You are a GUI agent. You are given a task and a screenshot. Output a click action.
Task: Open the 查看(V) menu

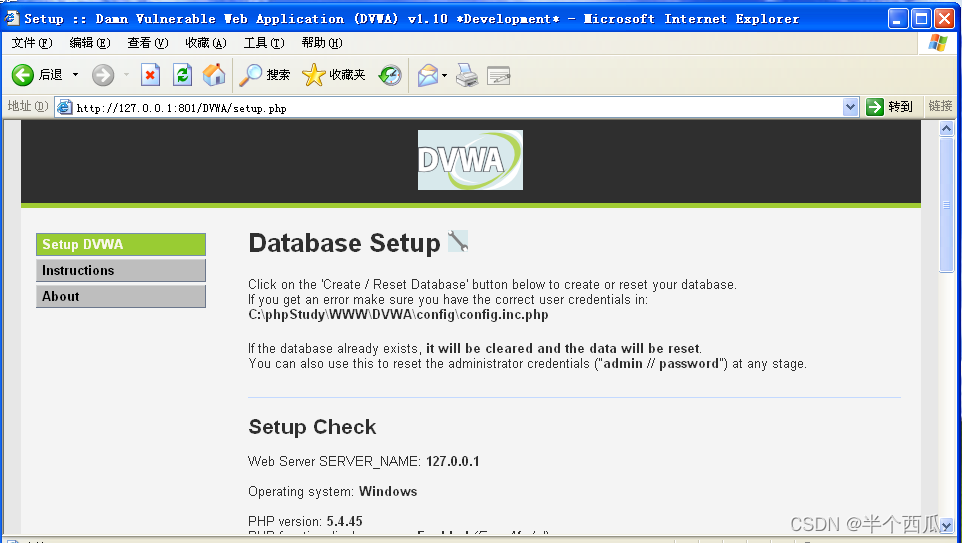(x=147, y=43)
